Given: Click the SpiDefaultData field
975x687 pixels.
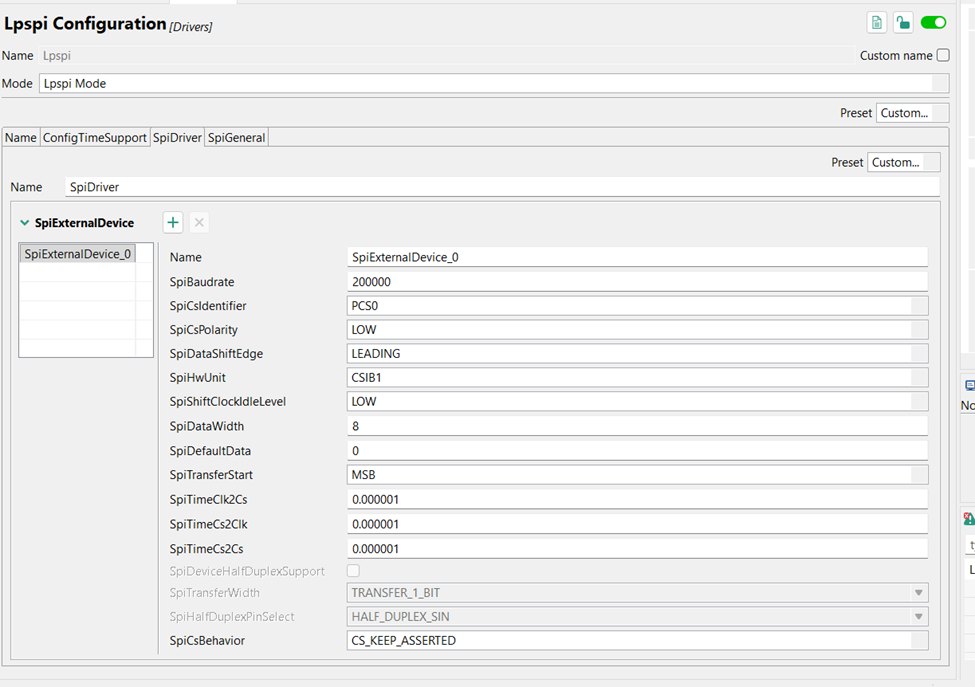Looking at the screenshot, I should [x=637, y=451].
